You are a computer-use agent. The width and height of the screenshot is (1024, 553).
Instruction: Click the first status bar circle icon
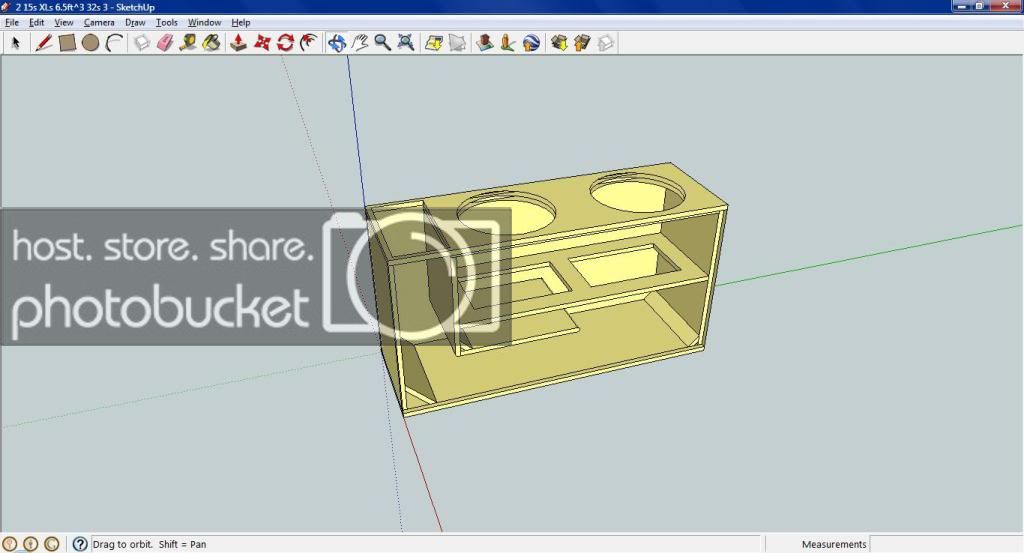pos(10,544)
